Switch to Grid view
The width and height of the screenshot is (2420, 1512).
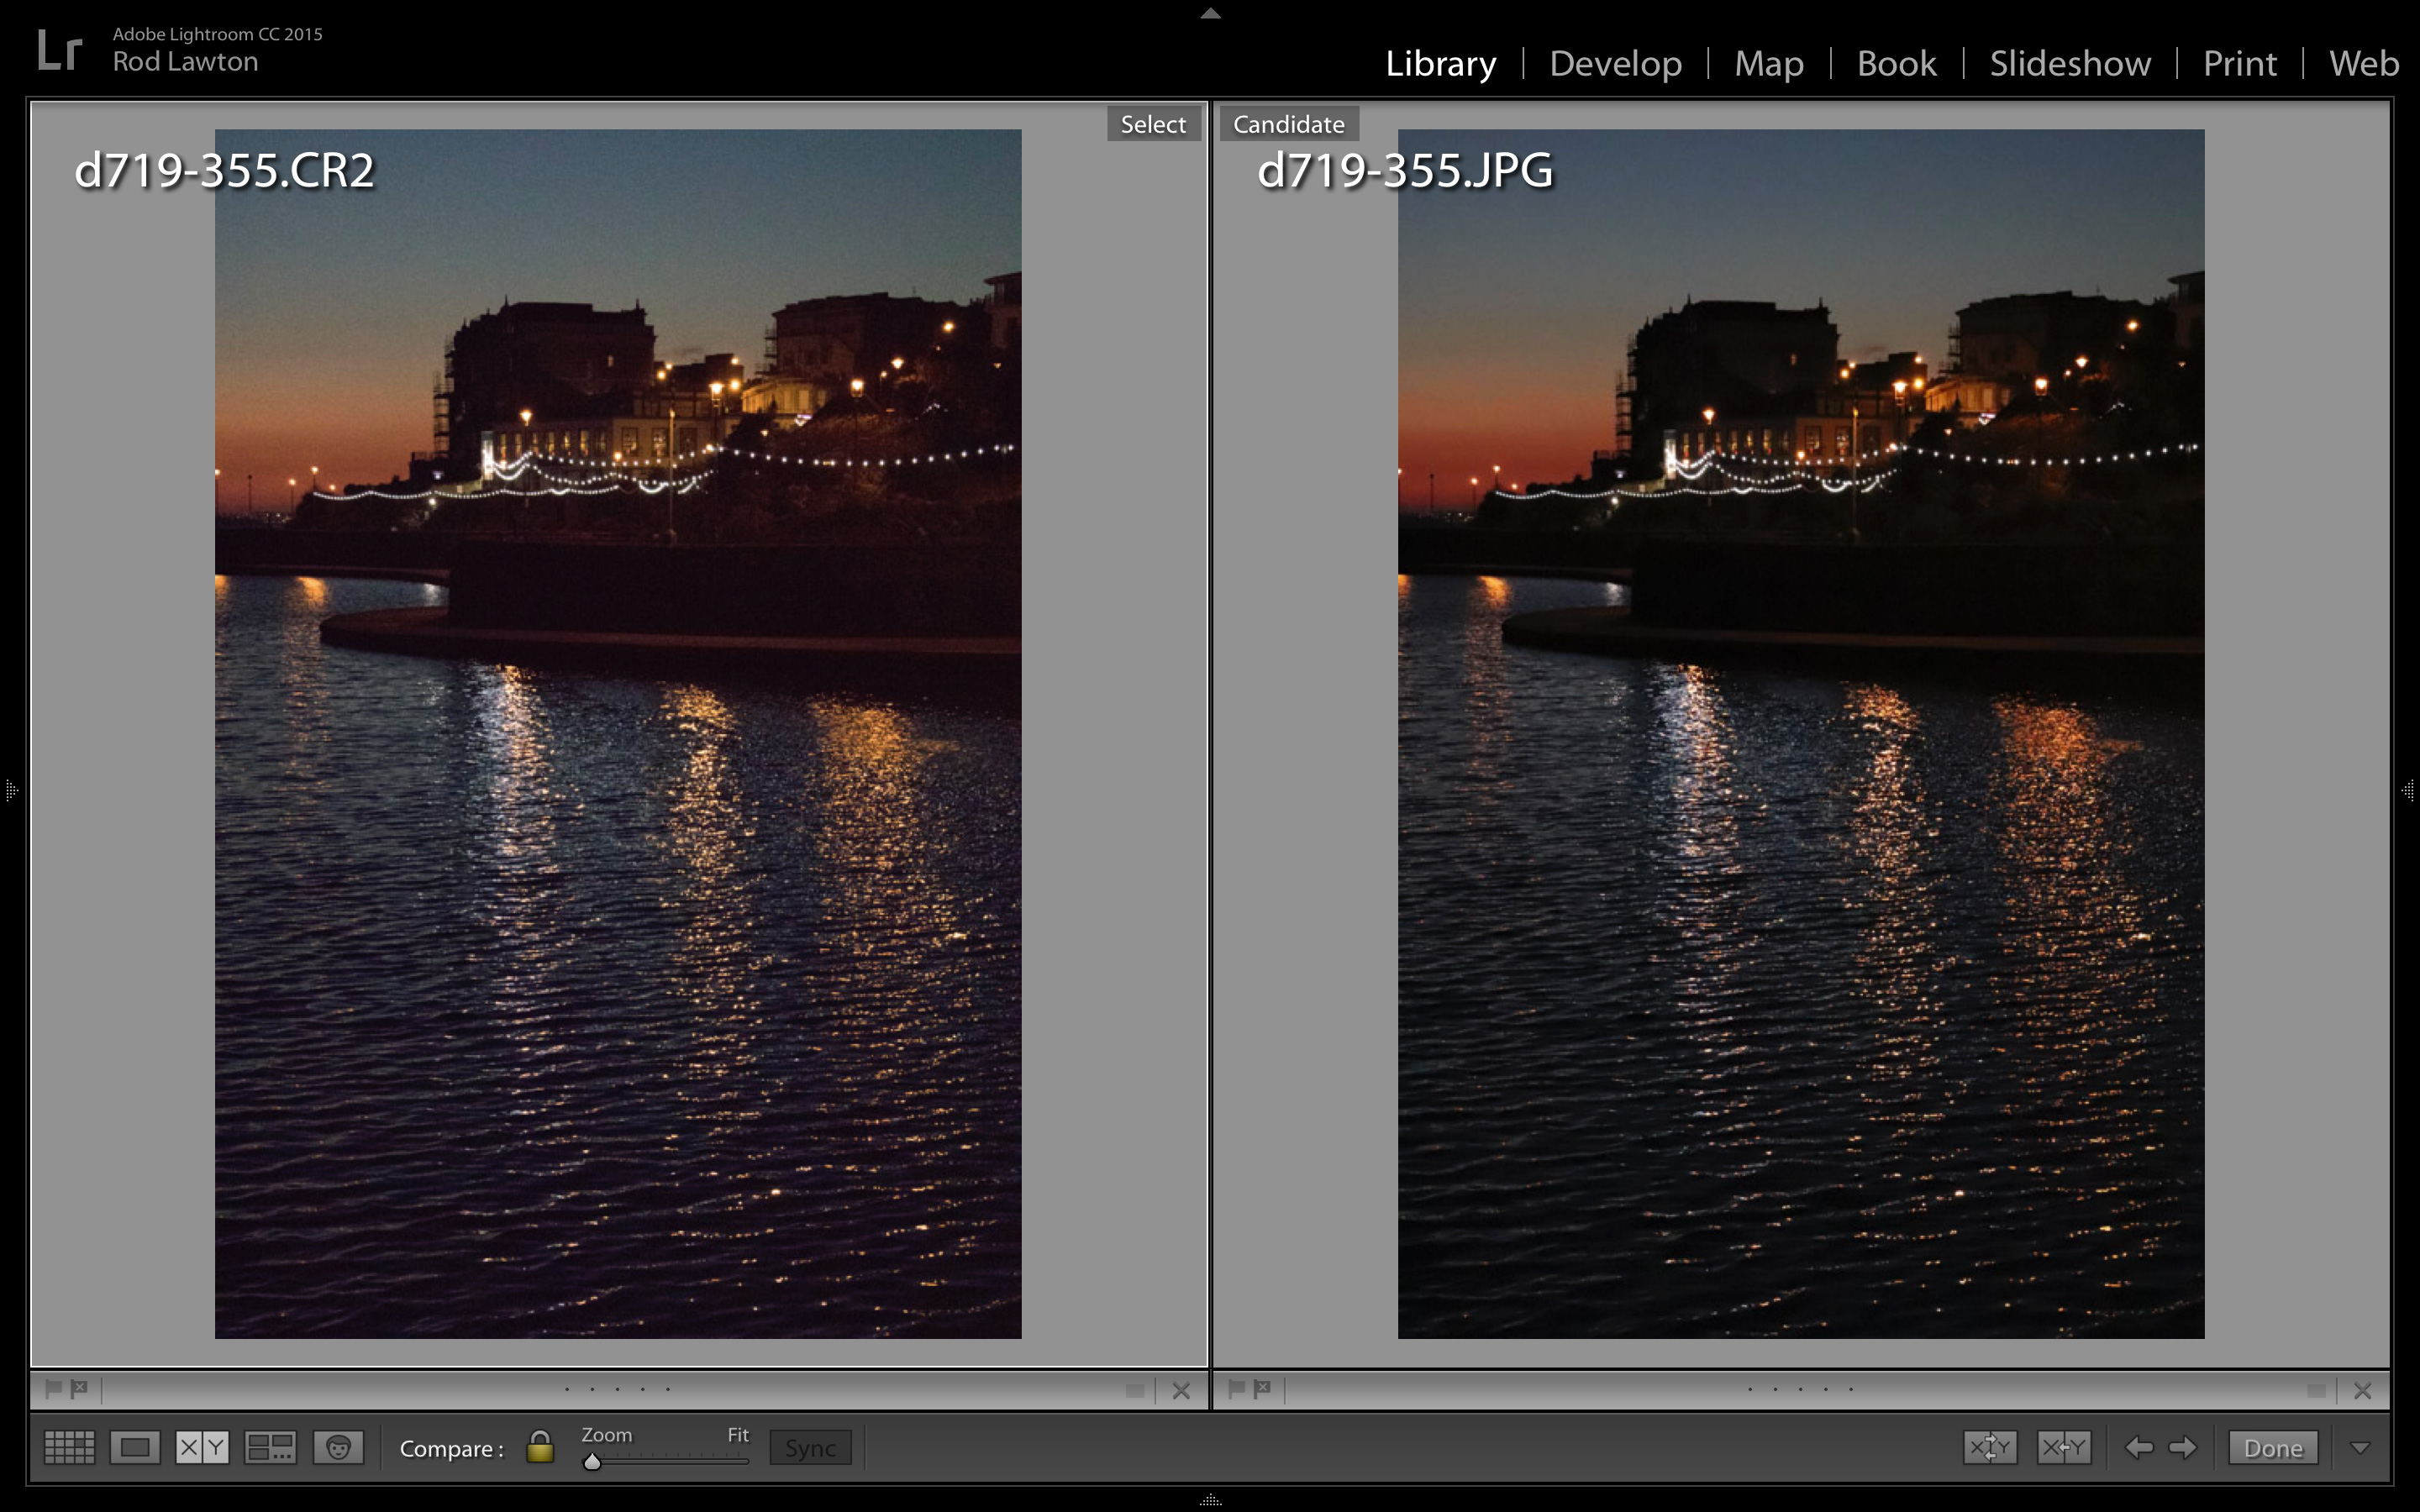pyautogui.click(x=69, y=1447)
